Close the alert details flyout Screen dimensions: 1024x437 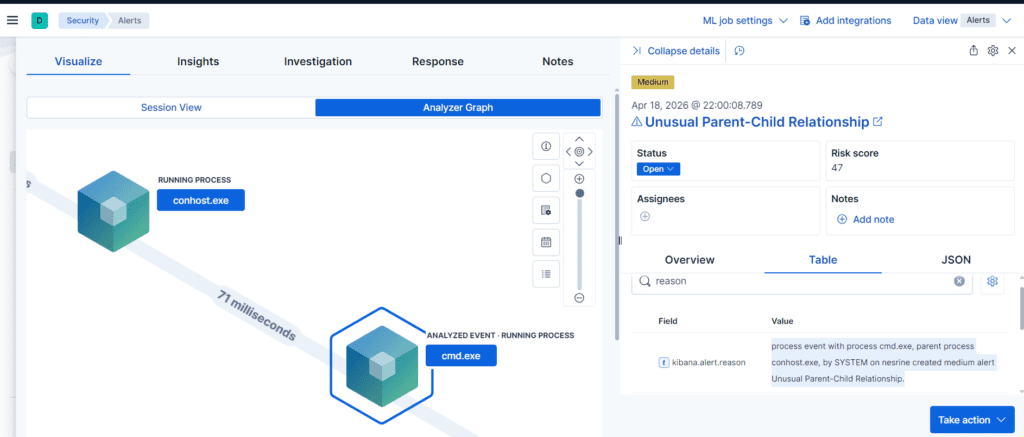coord(1012,50)
